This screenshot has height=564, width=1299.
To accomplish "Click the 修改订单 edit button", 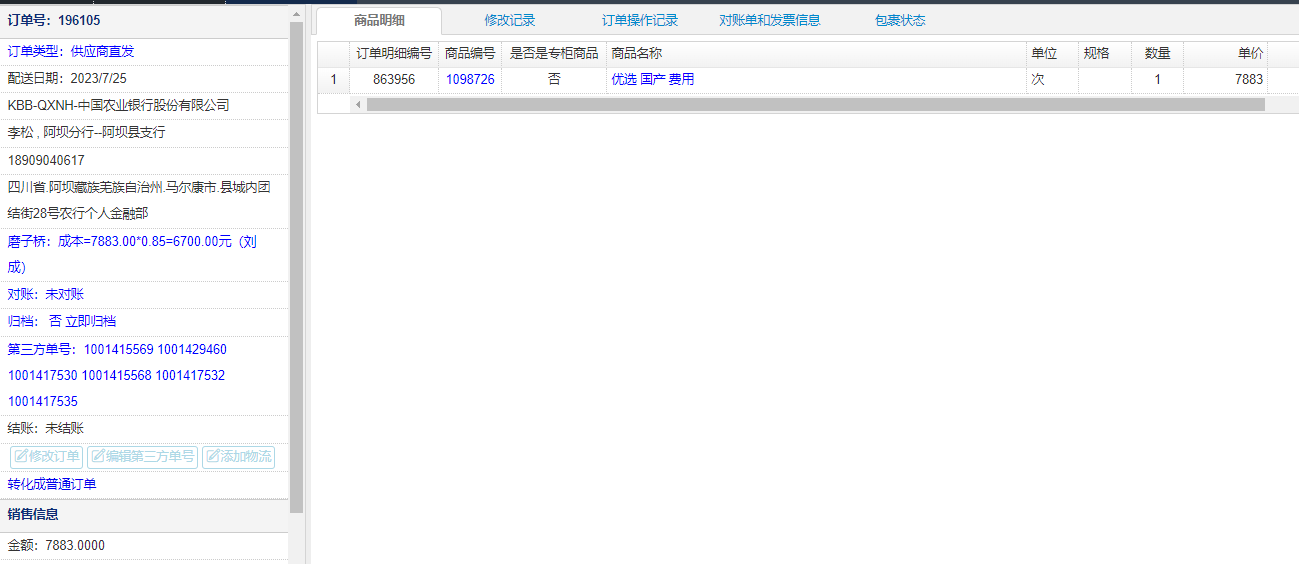I will tap(47, 457).
